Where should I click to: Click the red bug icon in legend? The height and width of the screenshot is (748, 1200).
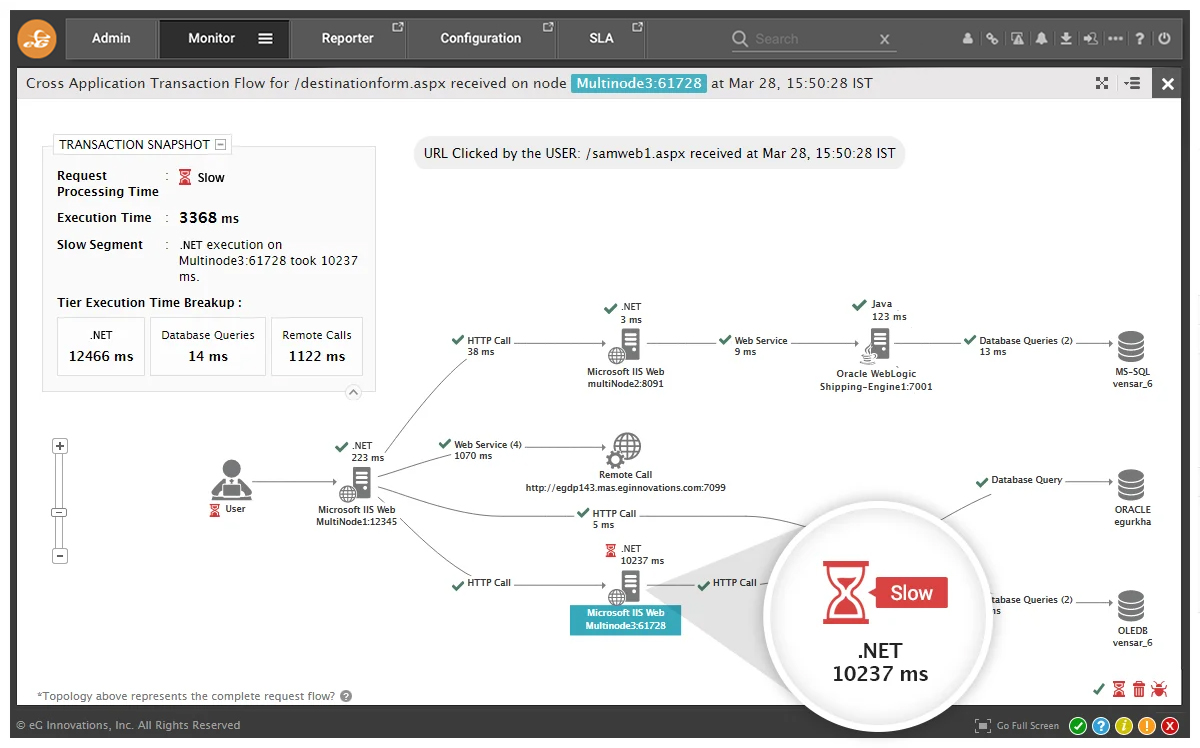[x=1159, y=689]
